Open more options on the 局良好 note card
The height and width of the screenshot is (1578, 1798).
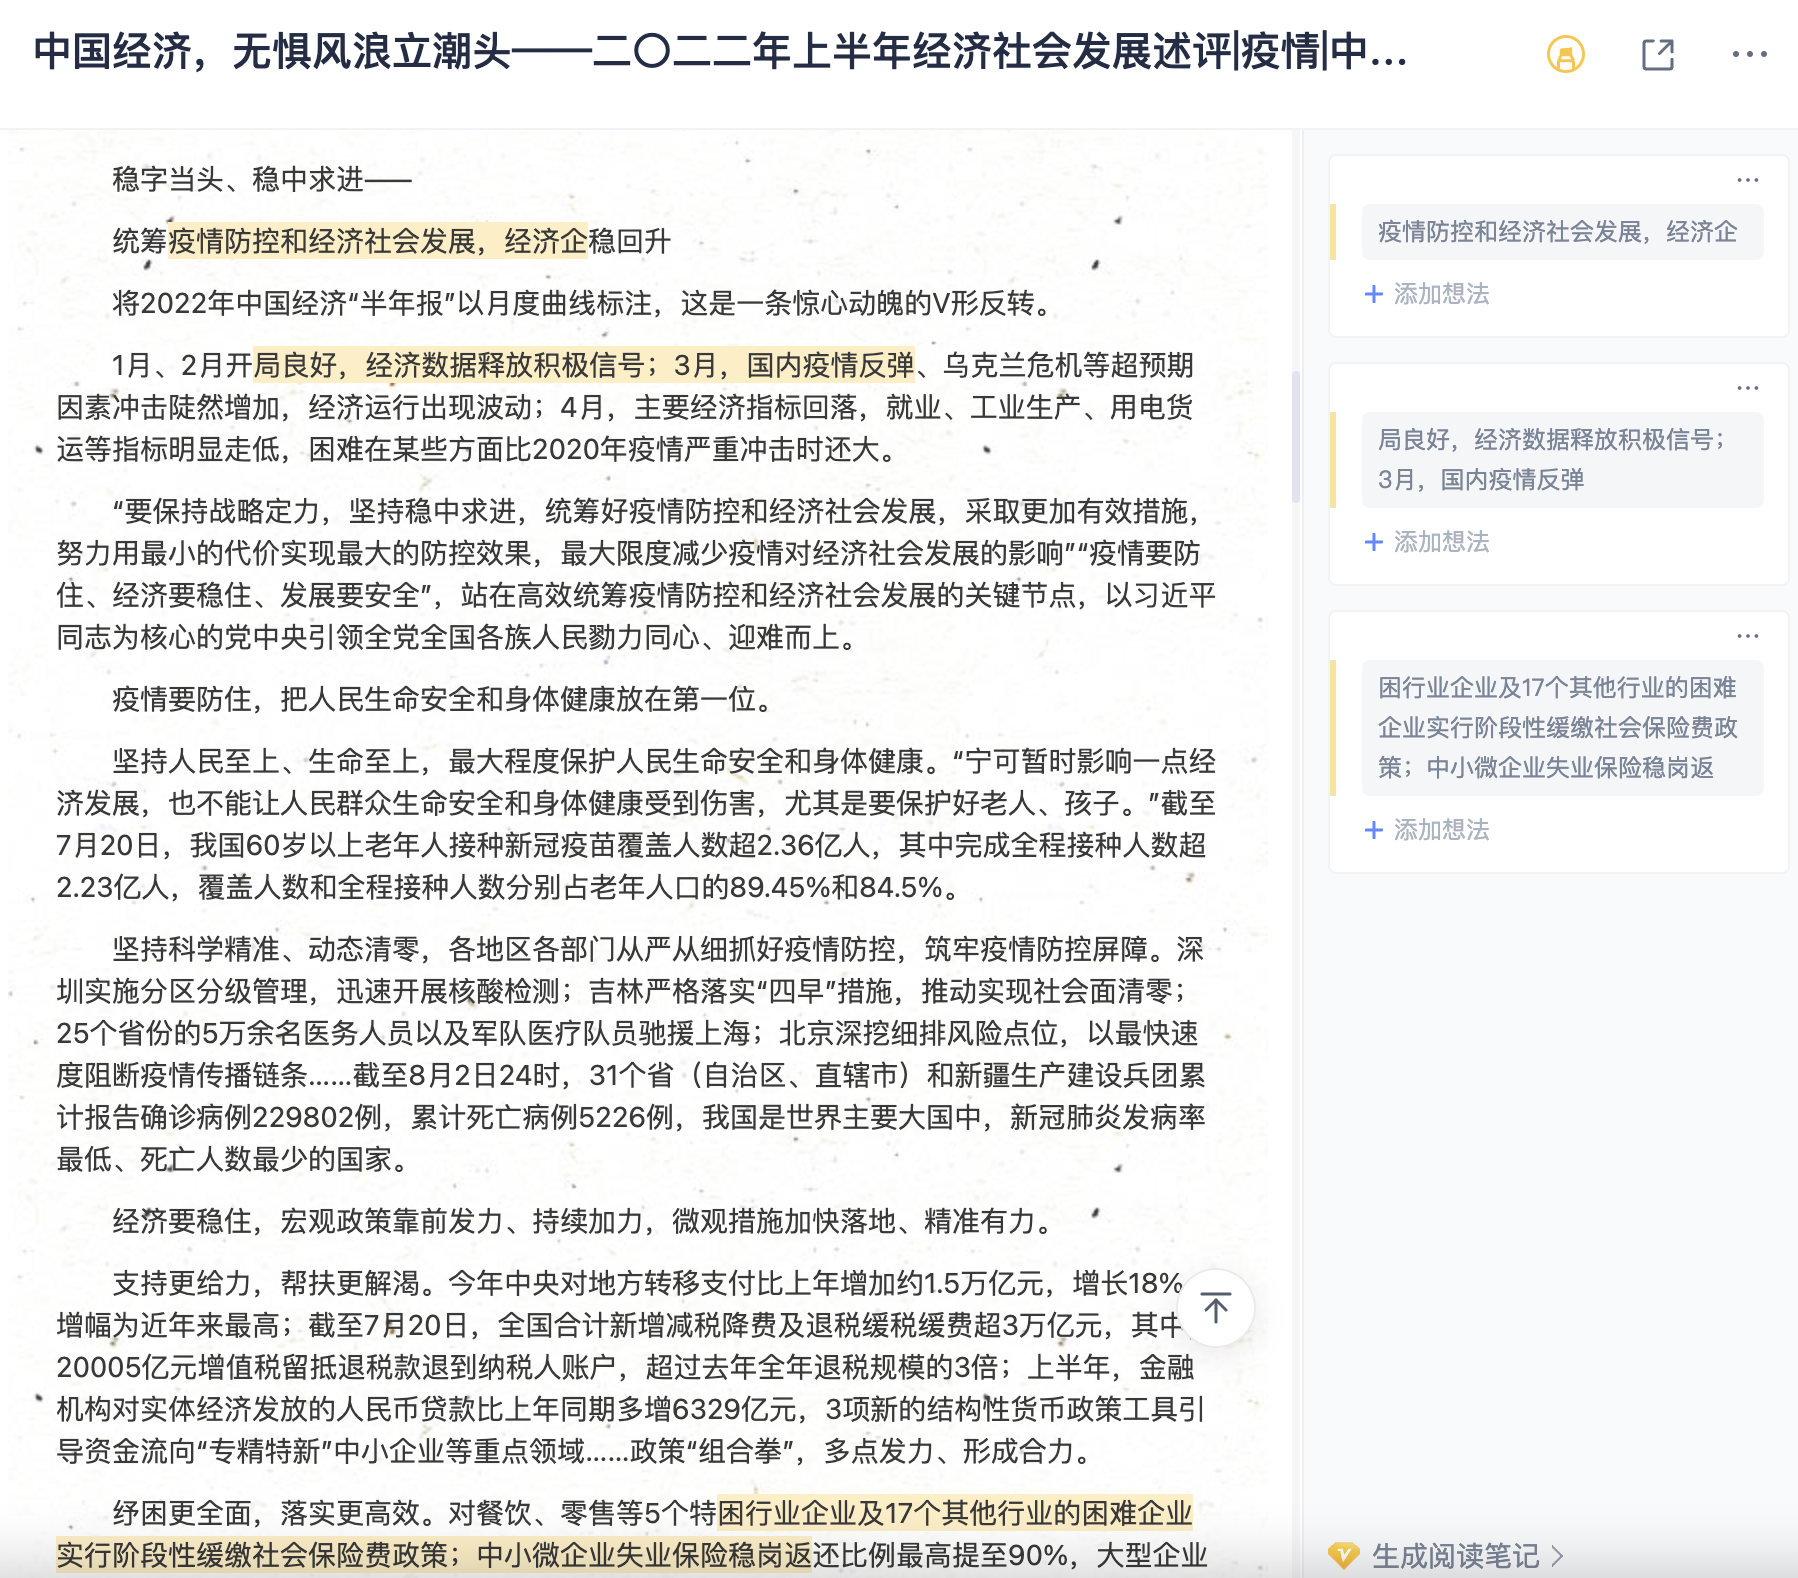pos(1747,388)
